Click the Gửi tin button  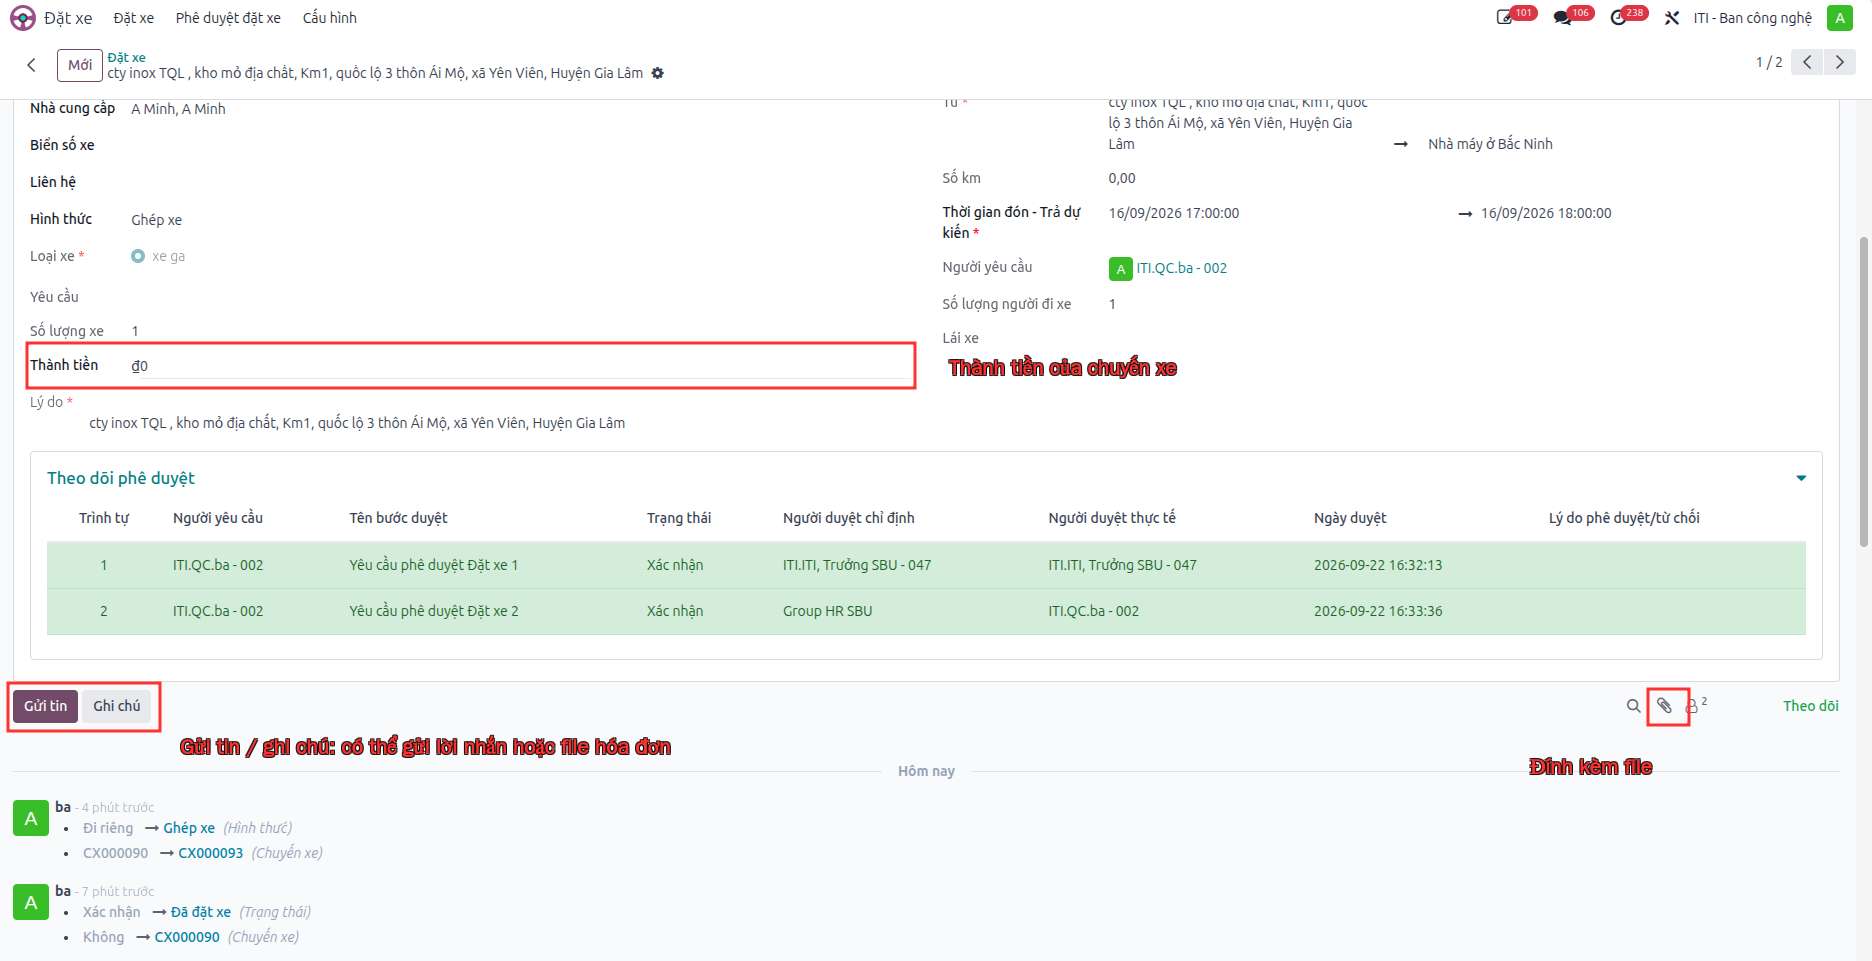(46, 706)
